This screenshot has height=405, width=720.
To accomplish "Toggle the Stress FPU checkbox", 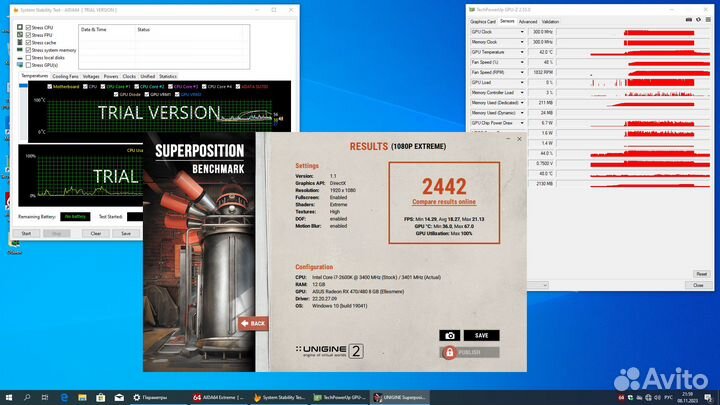I will (28, 35).
